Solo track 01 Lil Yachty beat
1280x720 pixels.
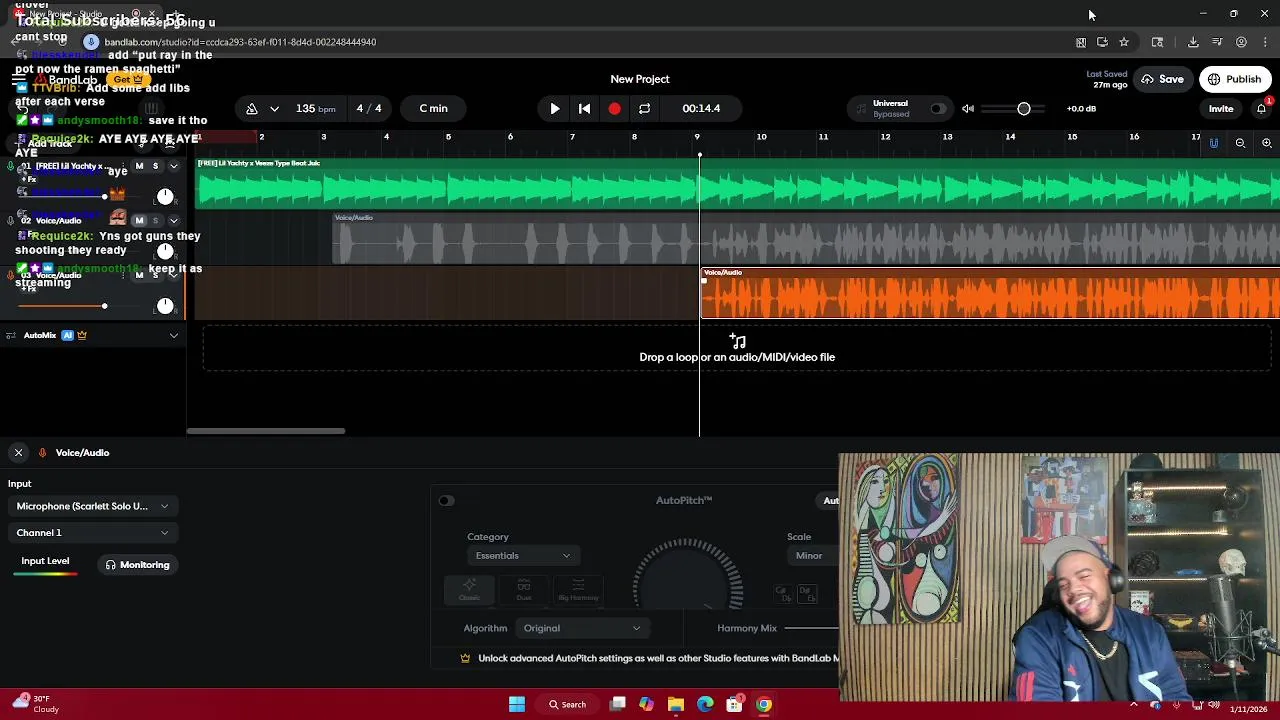tap(155, 166)
